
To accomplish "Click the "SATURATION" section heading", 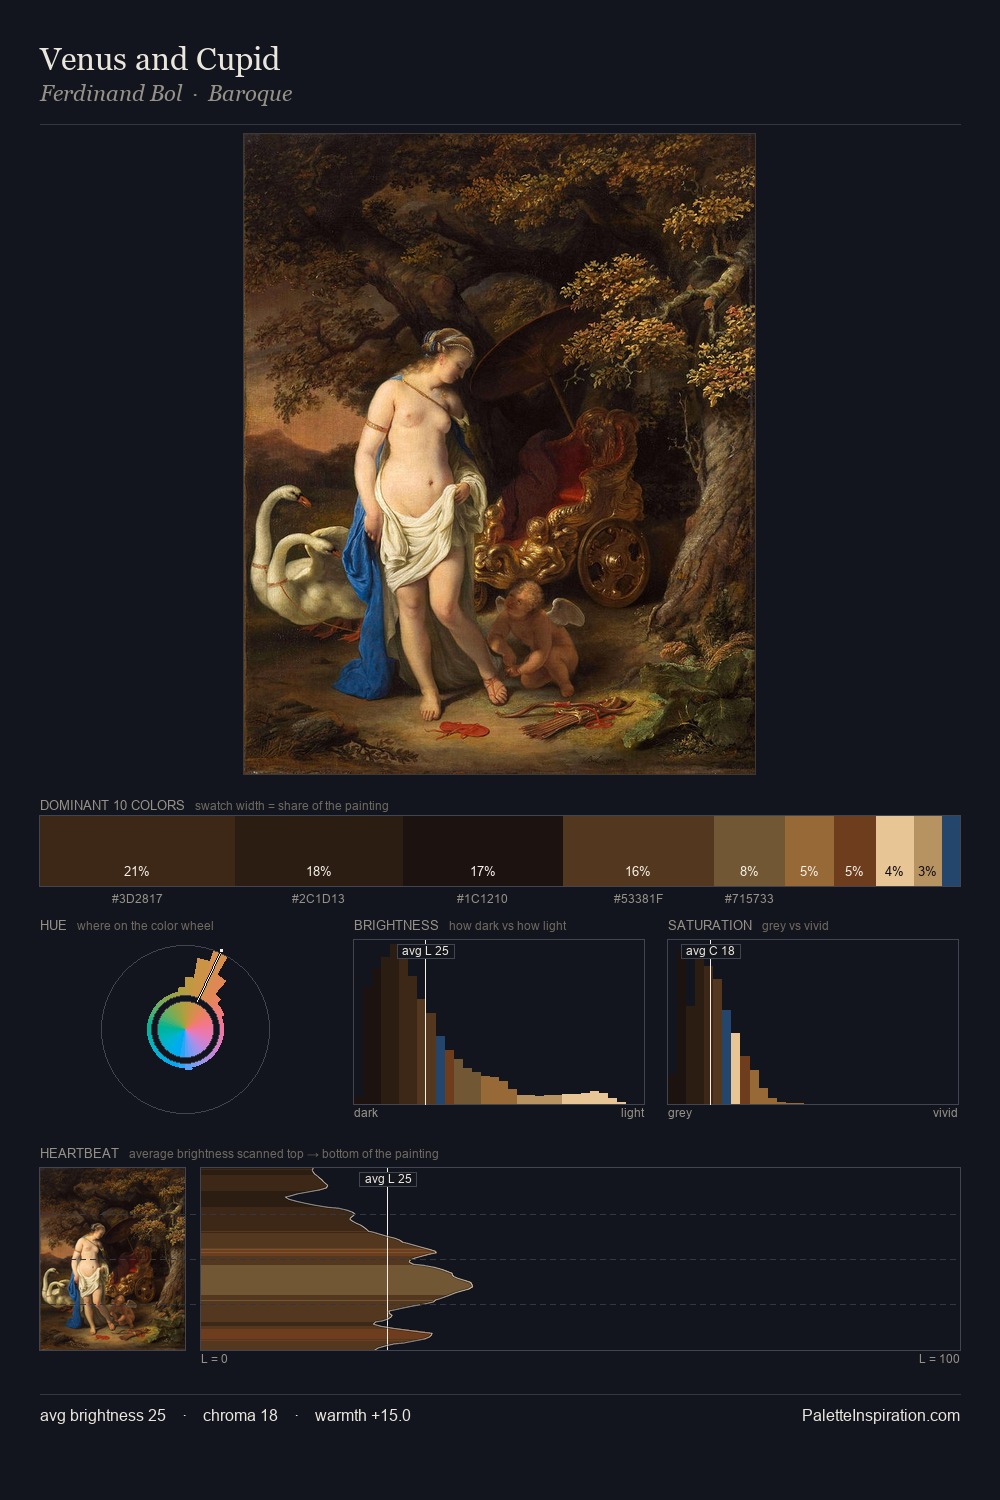I will coord(710,925).
